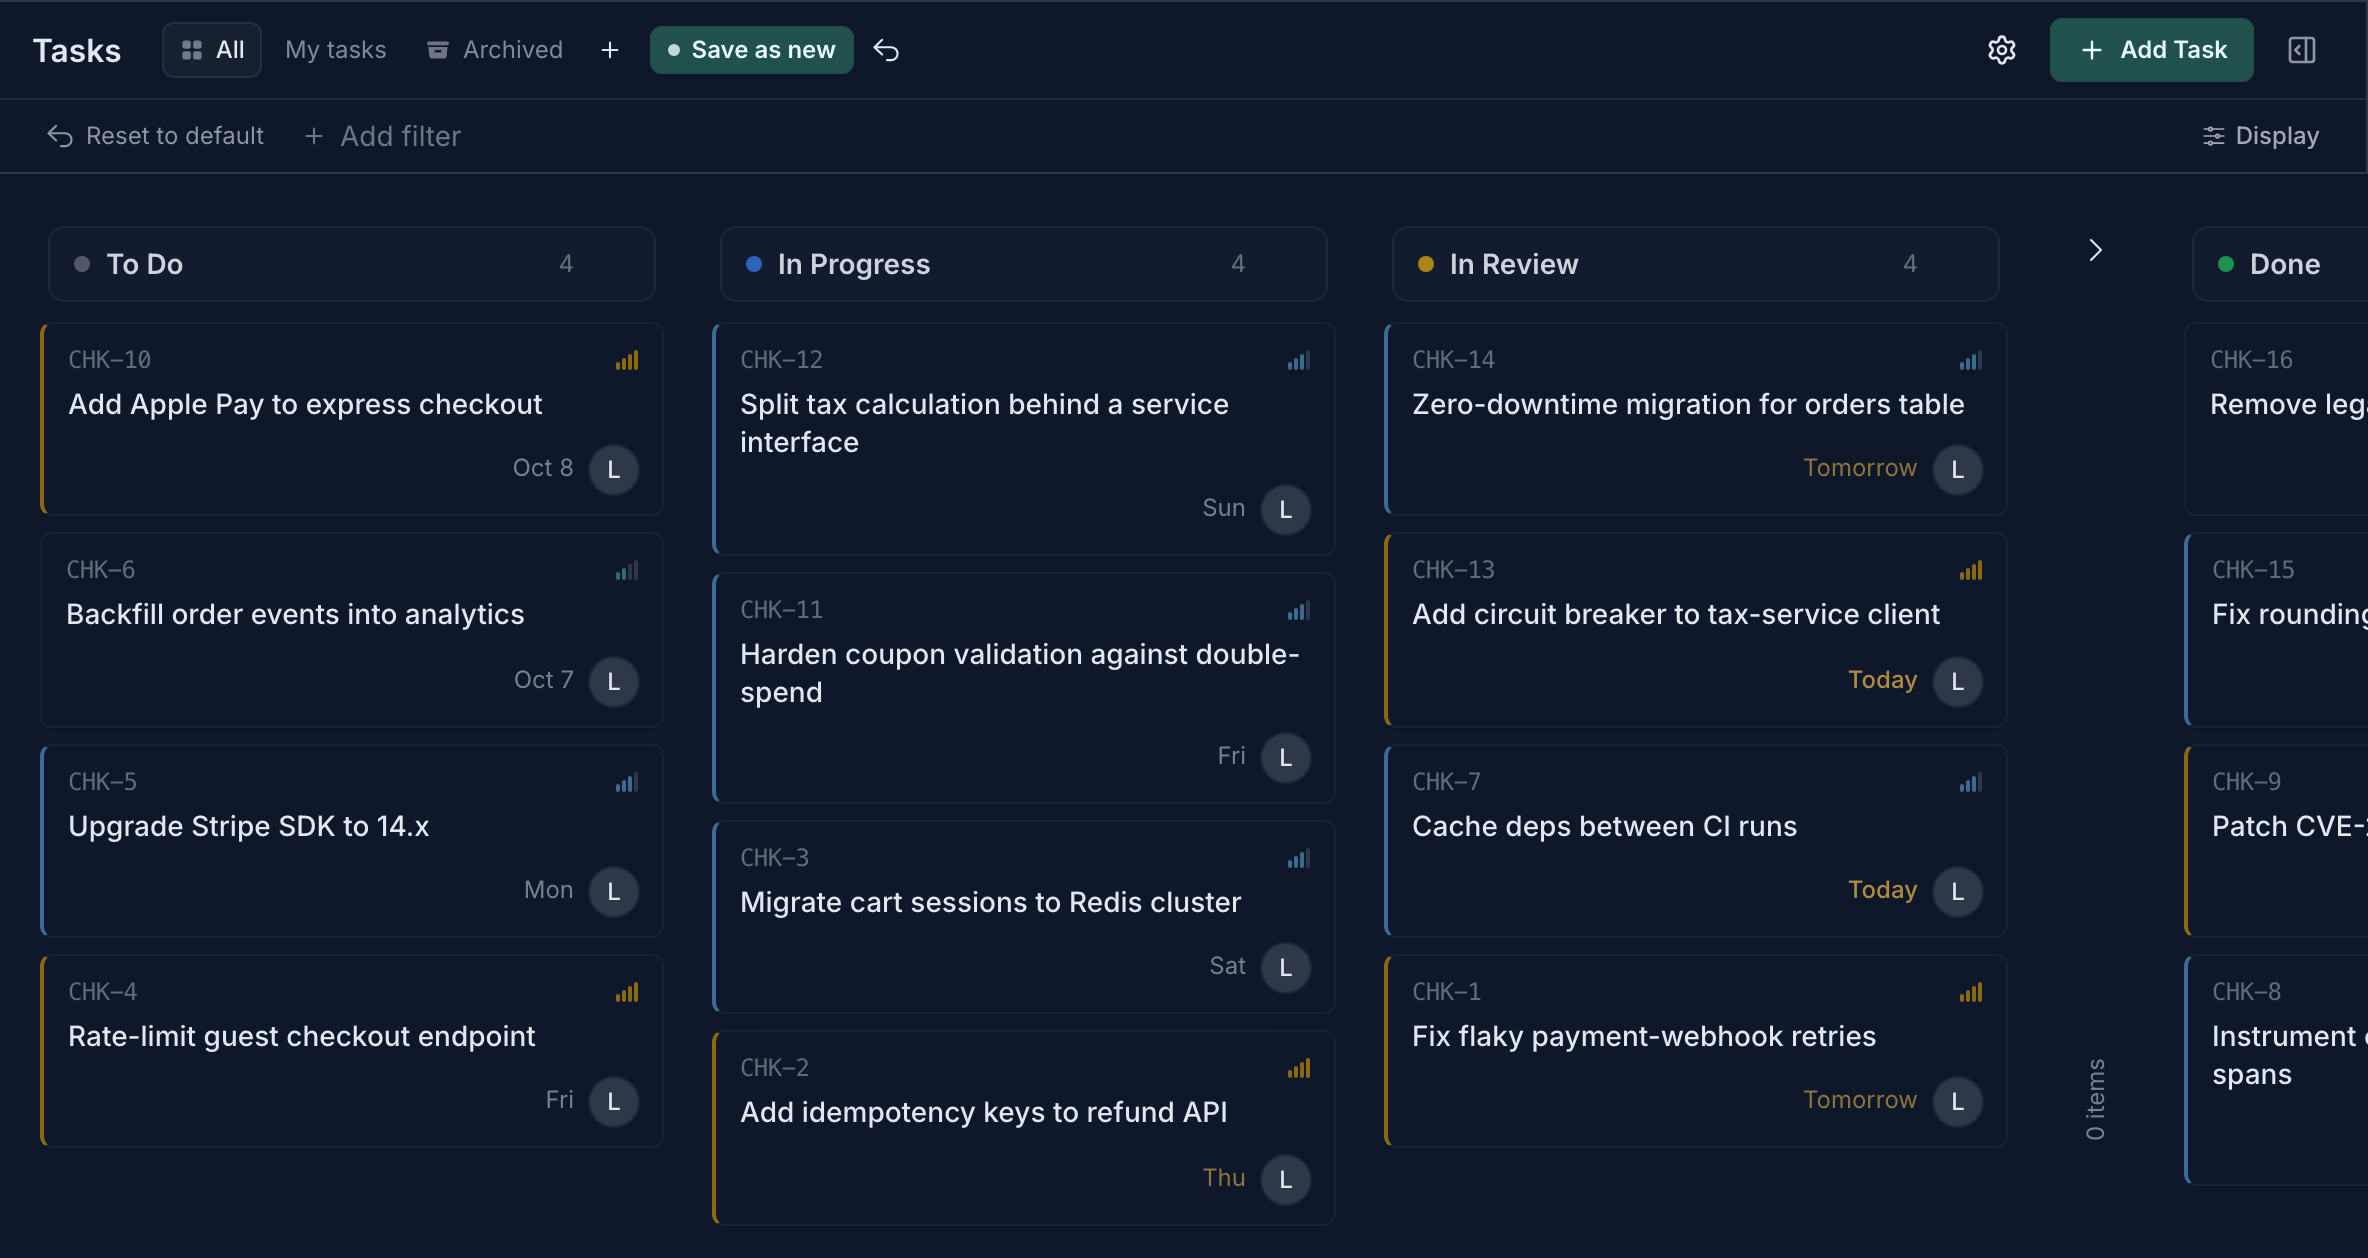Click assignee avatar on Upgrade Stripe SDK card
The image size is (2368, 1258).
pos(614,892)
